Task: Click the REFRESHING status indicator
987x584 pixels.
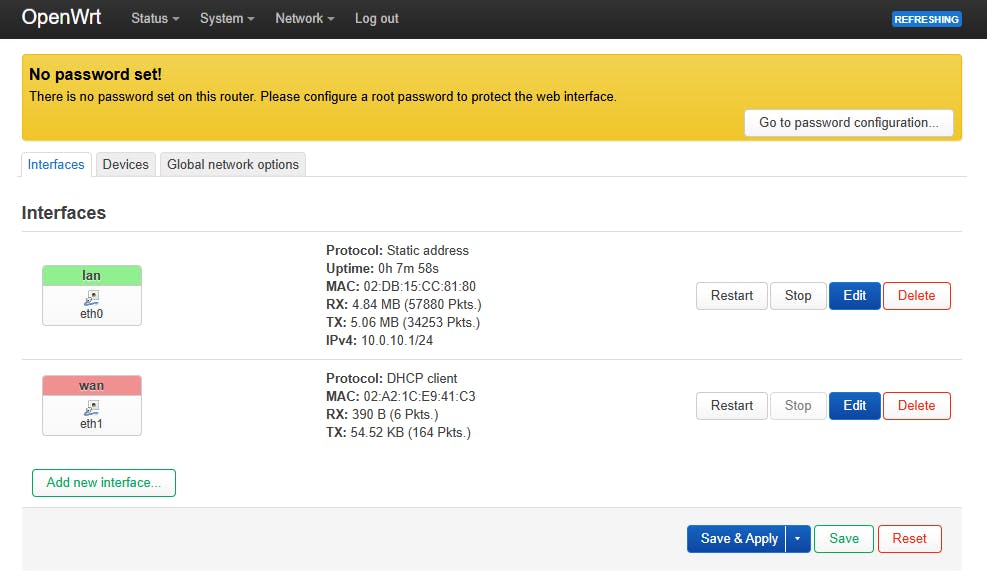Action: (926, 19)
